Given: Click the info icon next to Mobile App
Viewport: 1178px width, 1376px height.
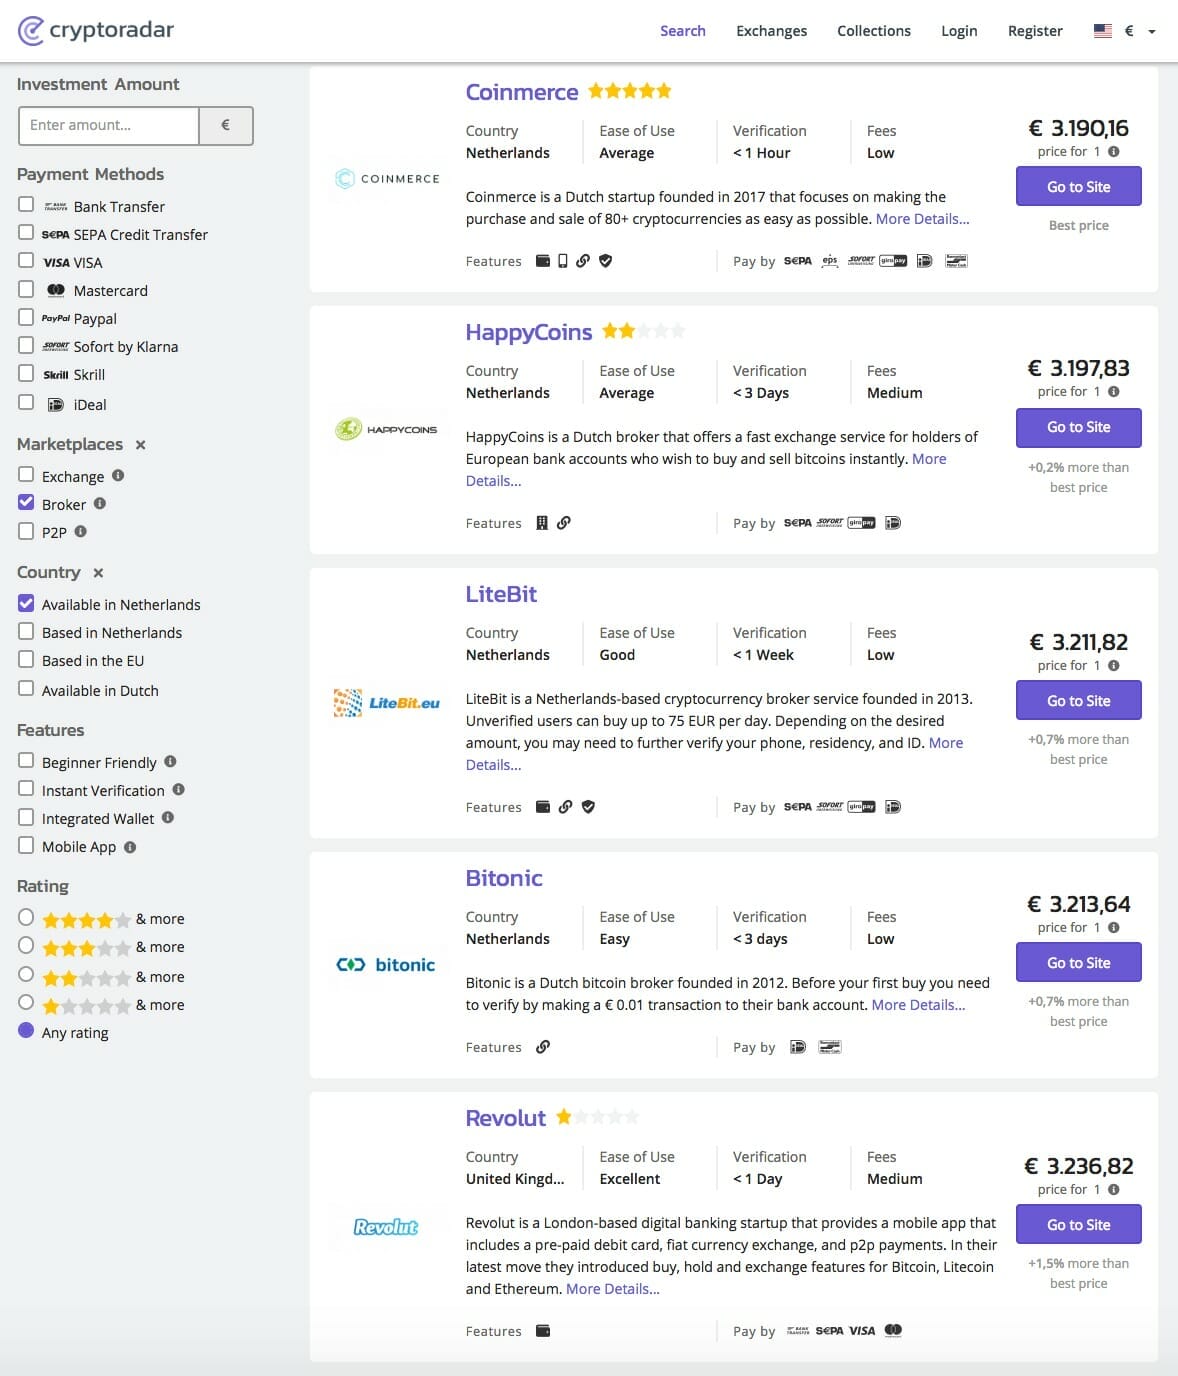Looking at the screenshot, I should click(x=130, y=847).
